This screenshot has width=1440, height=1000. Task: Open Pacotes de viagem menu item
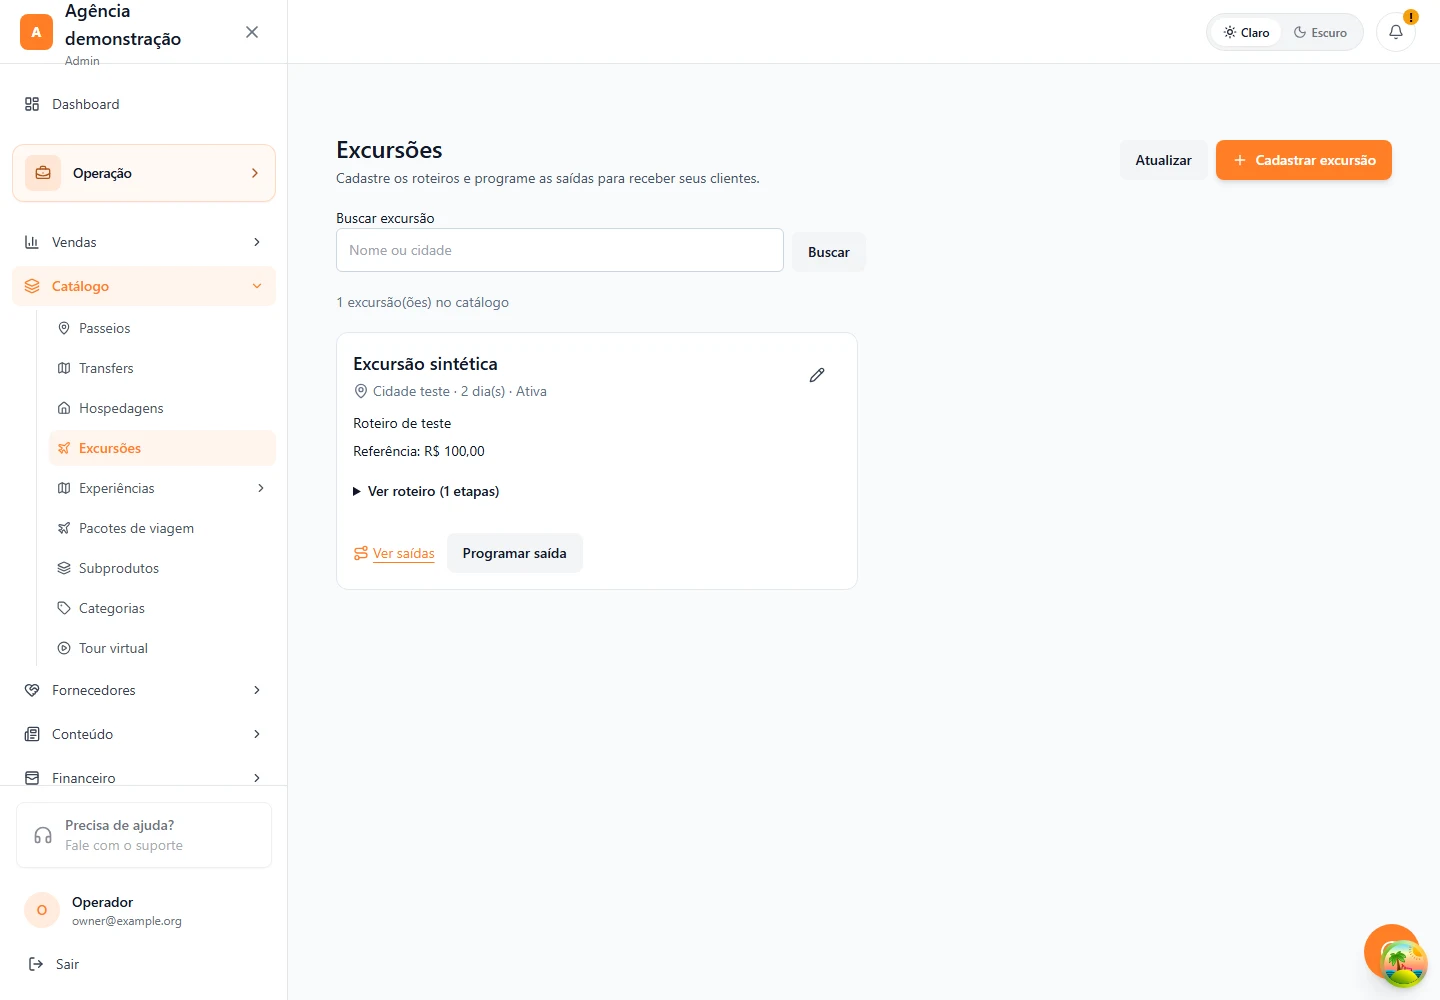162,528
